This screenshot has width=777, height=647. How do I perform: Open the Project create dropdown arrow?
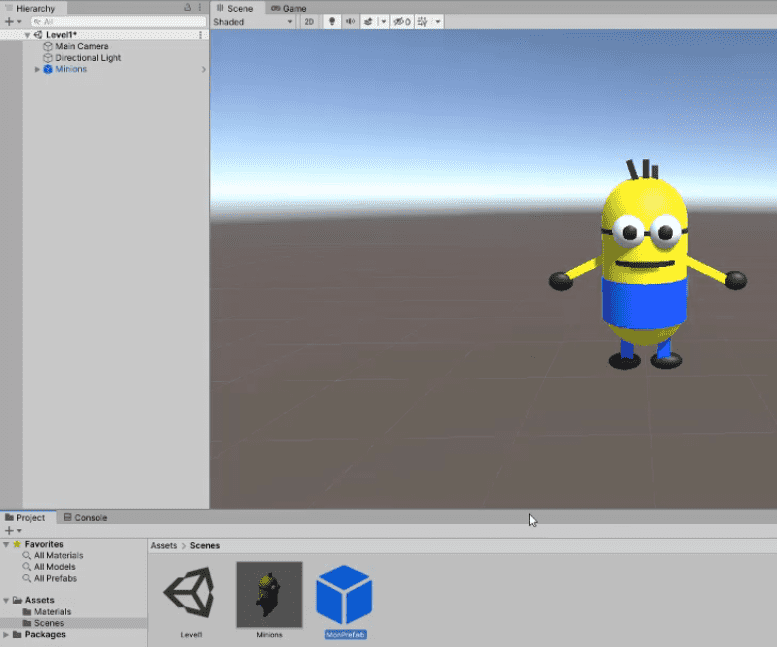coord(19,531)
